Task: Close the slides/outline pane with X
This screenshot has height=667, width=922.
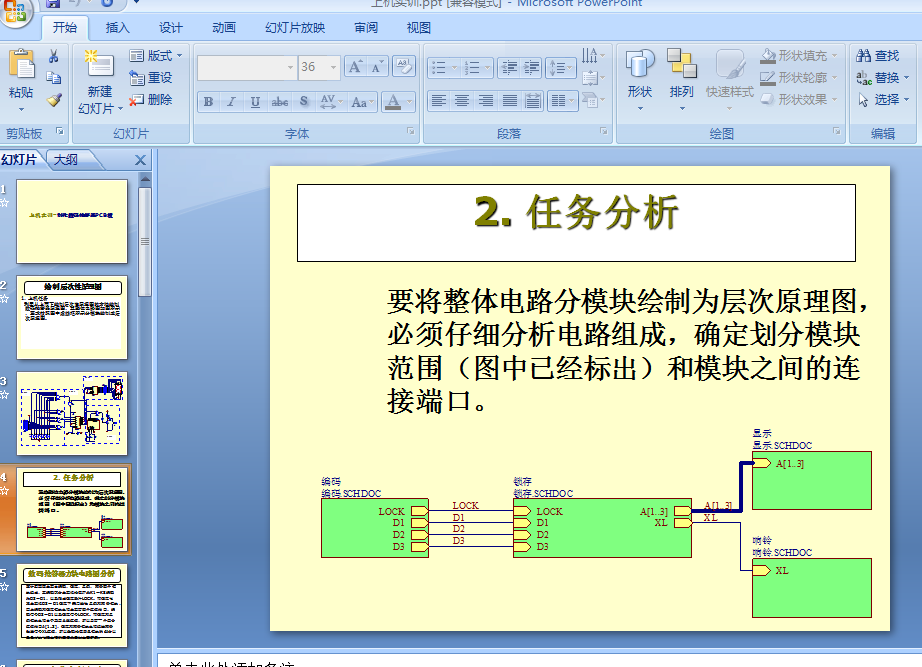Action: click(x=140, y=160)
